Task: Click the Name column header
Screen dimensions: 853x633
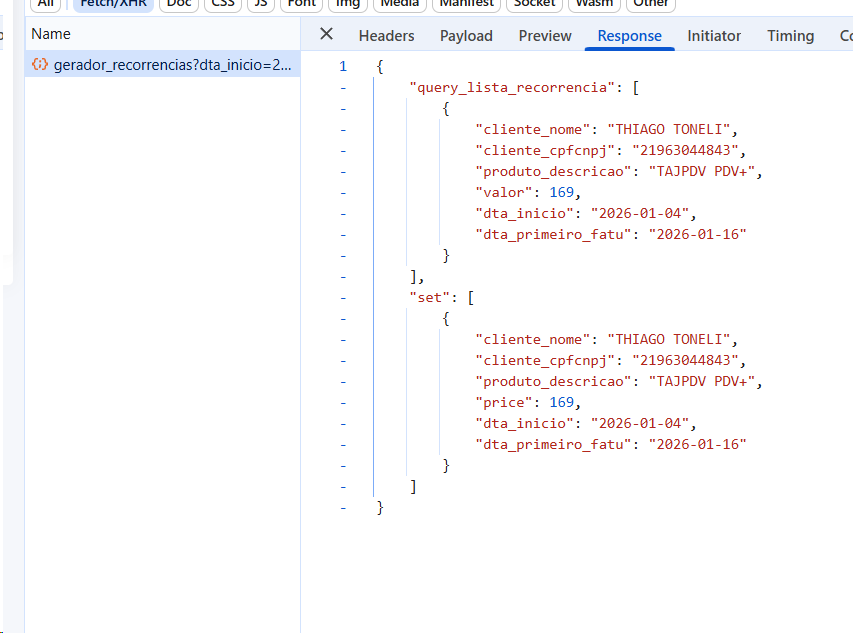Action: pyautogui.click(x=51, y=34)
